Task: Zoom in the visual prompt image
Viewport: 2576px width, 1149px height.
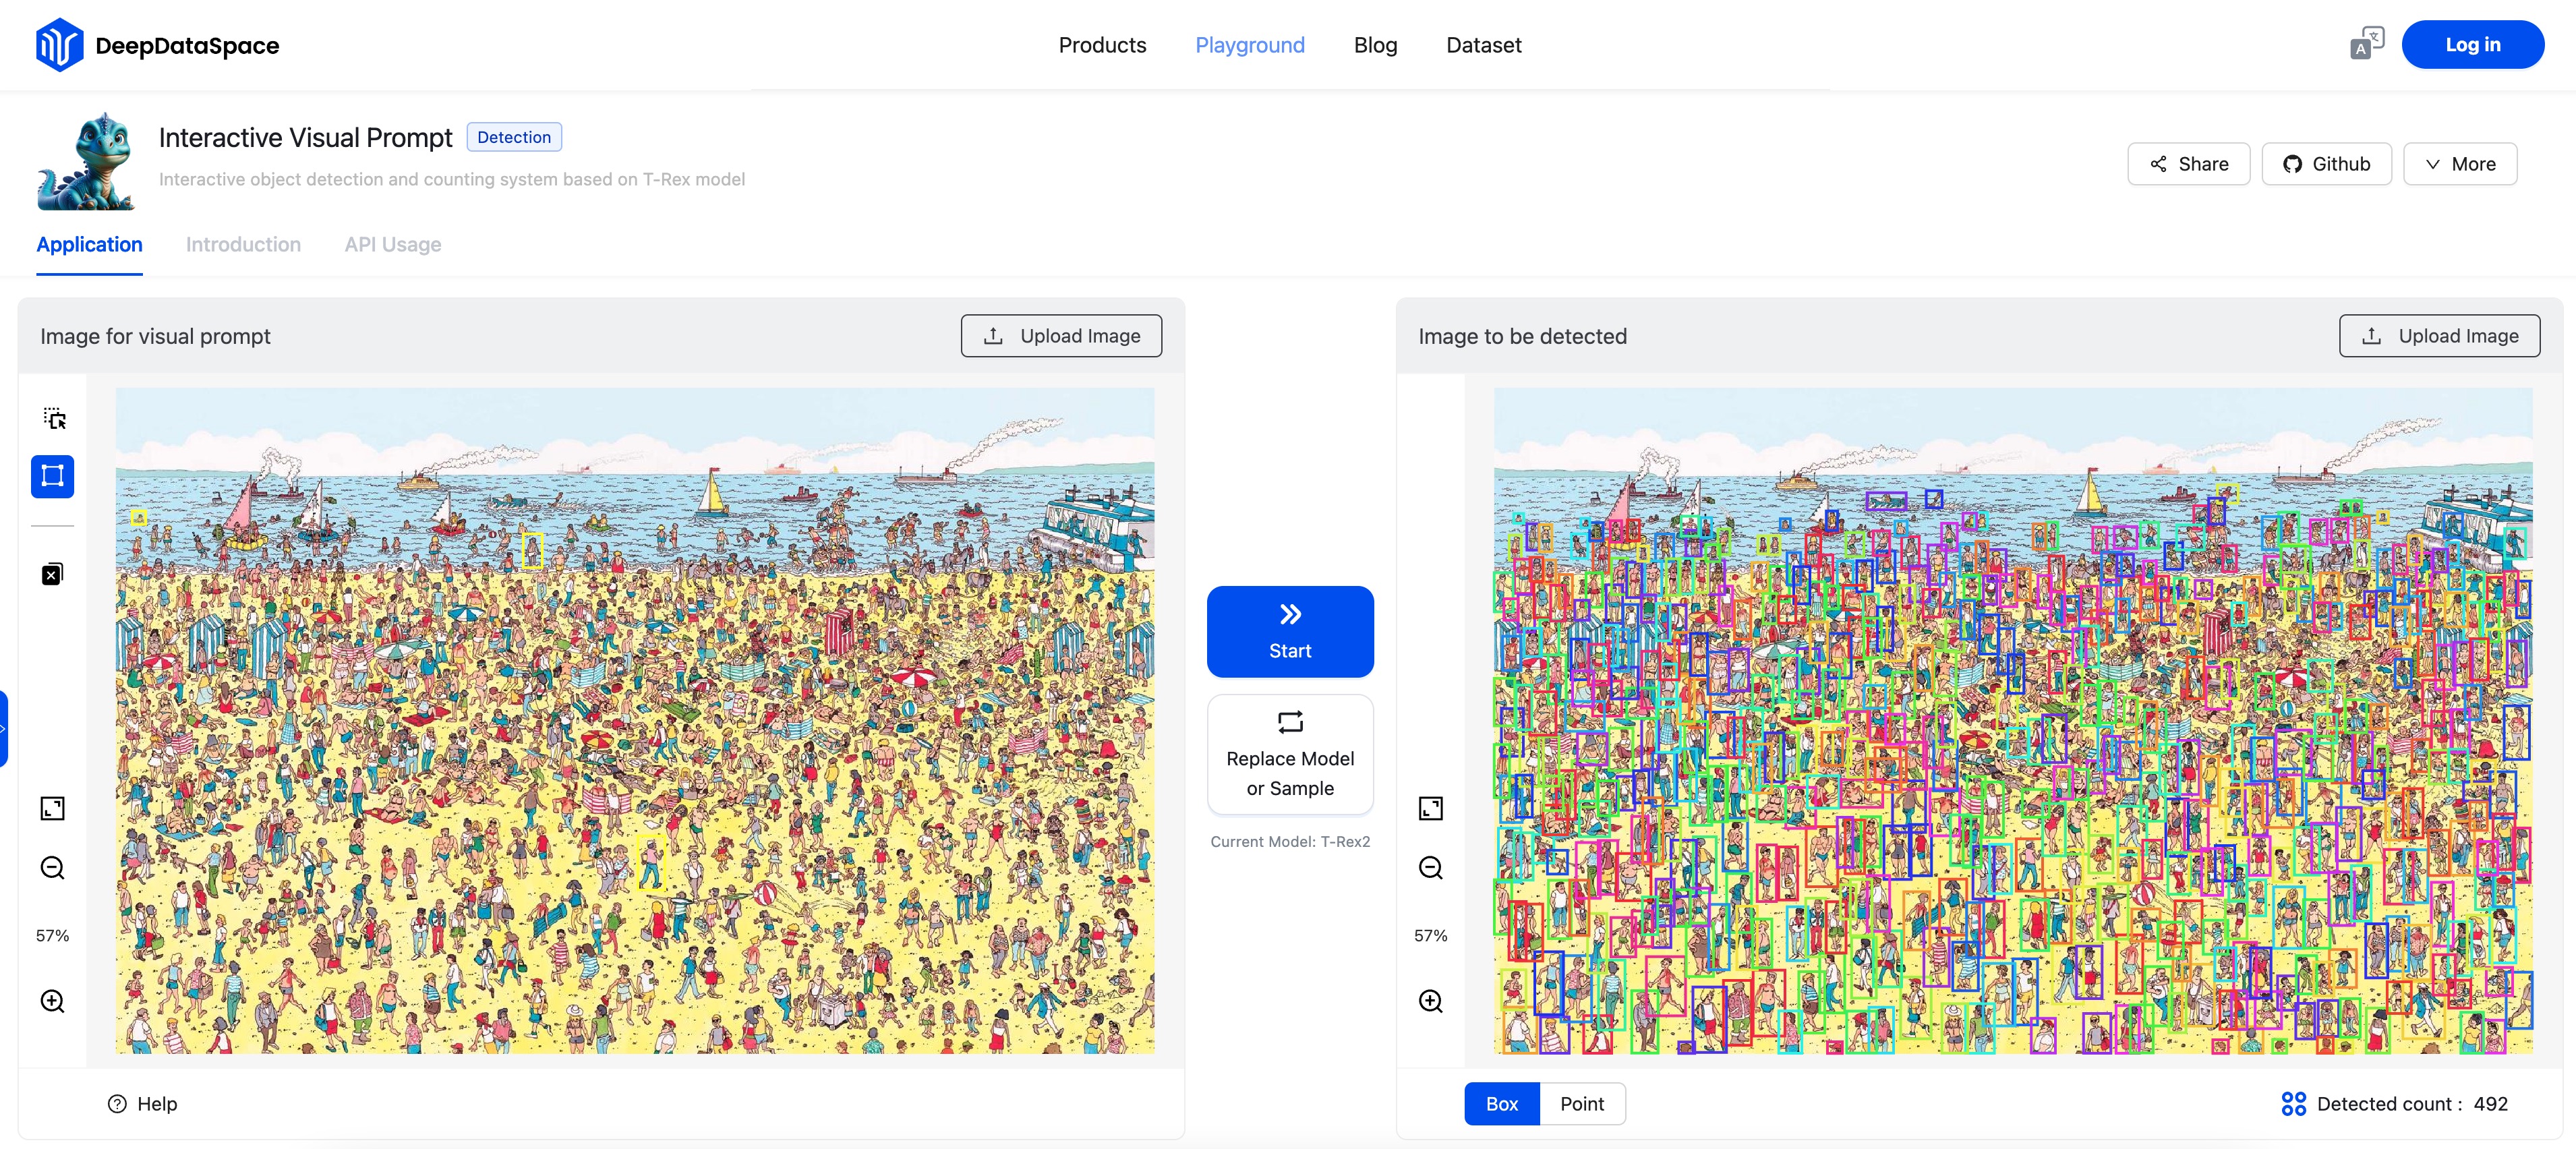Action: point(53,1001)
